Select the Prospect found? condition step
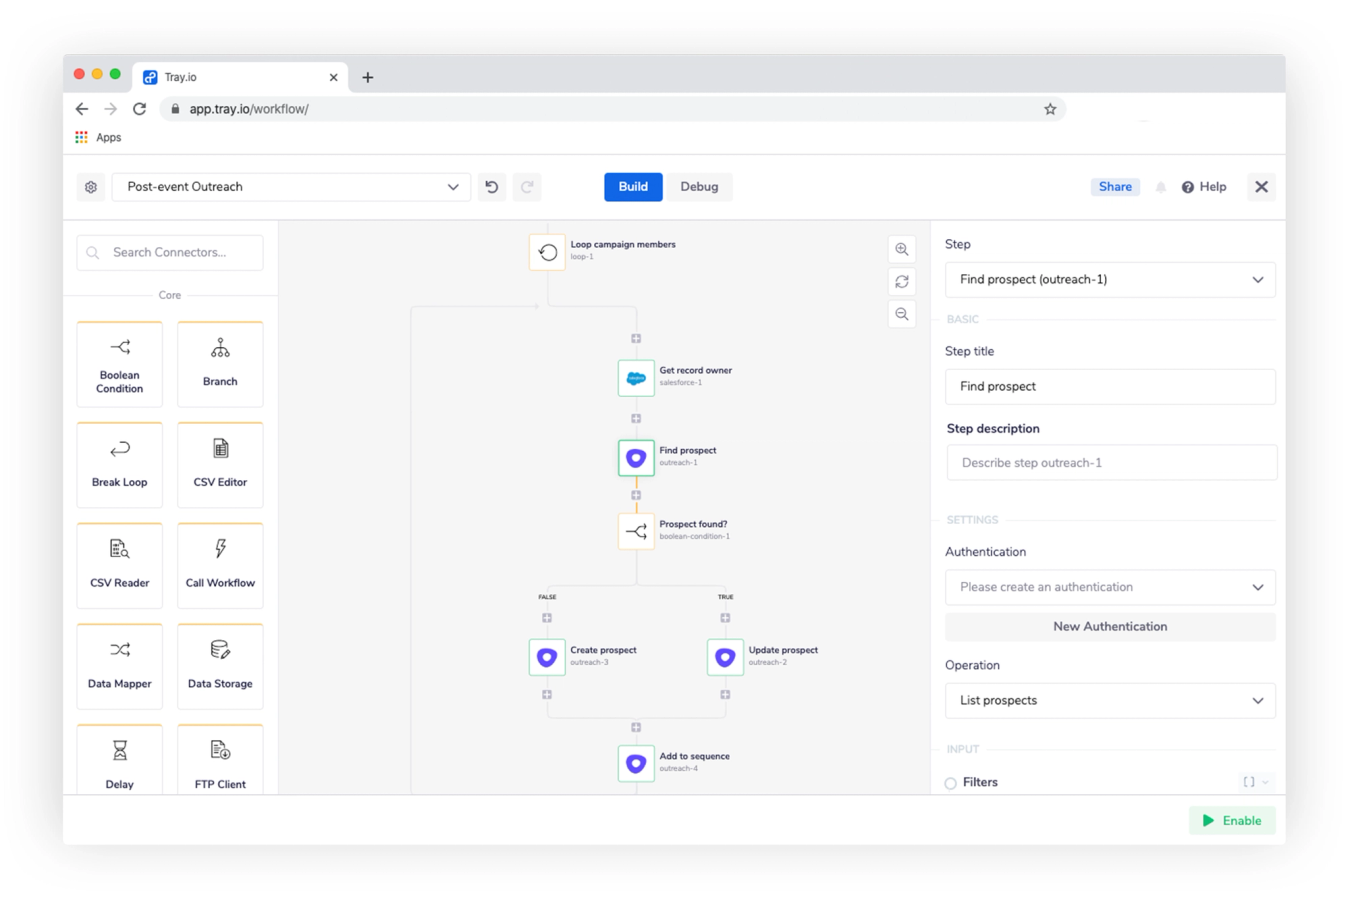 pos(636,531)
